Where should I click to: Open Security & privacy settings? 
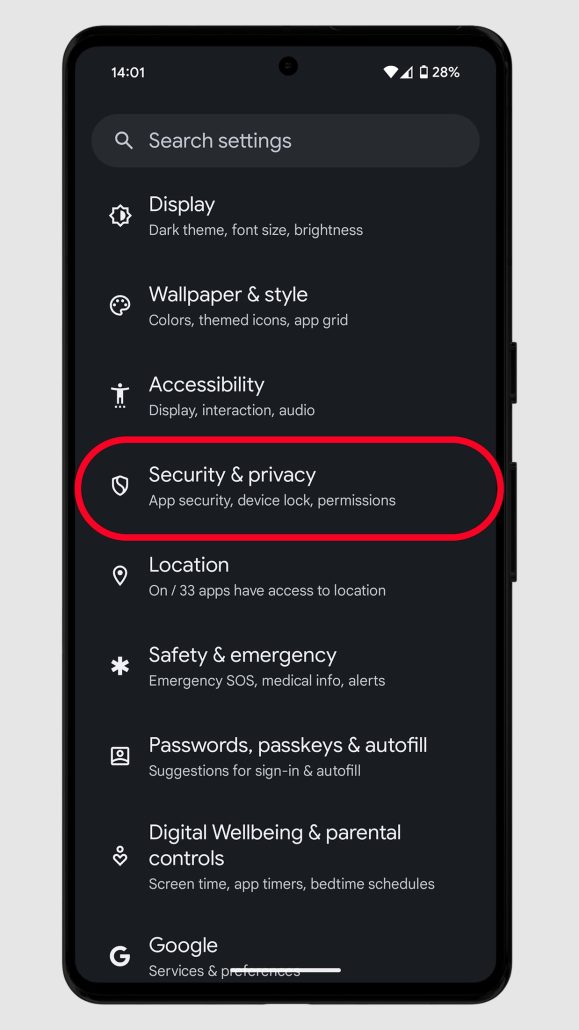(285, 486)
